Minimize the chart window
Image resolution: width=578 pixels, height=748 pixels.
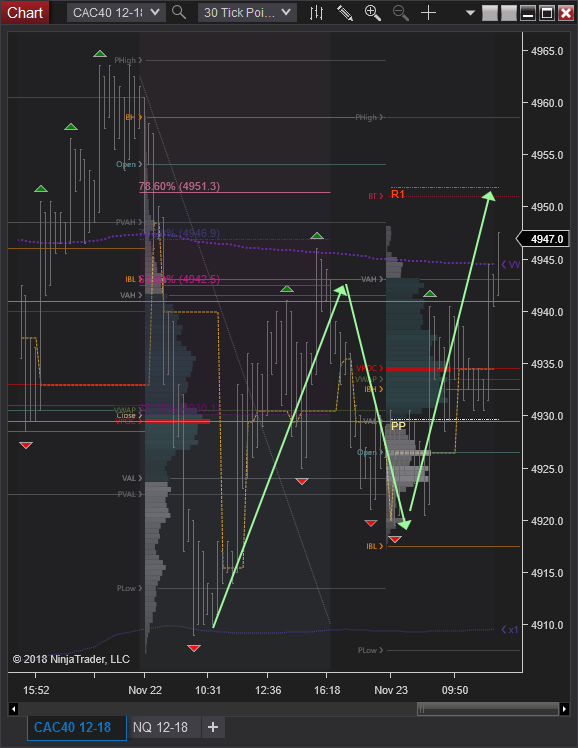527,13
